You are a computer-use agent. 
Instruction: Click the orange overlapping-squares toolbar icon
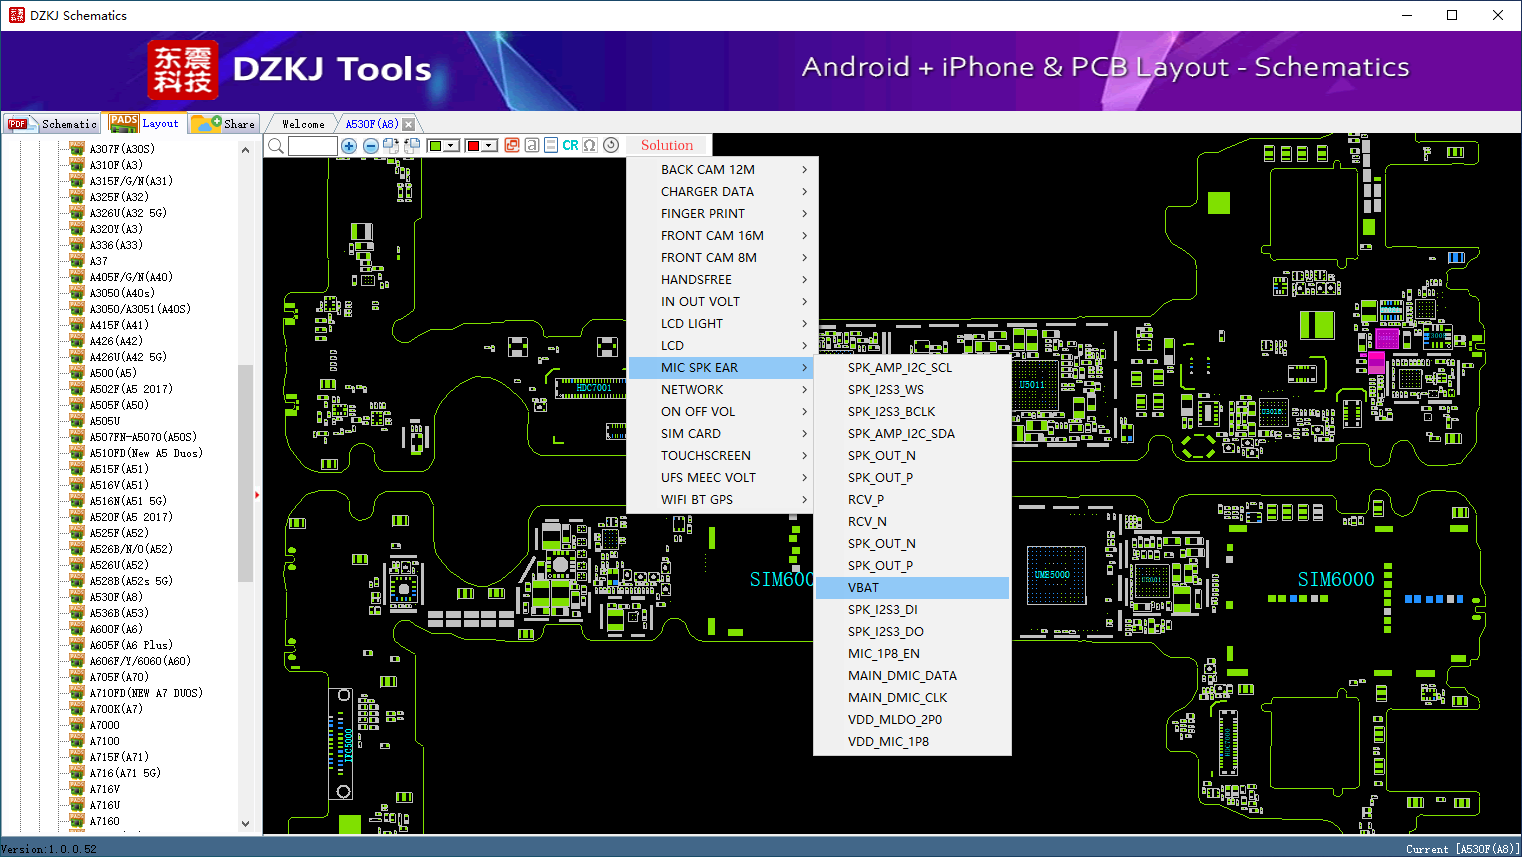coord(512,145)
